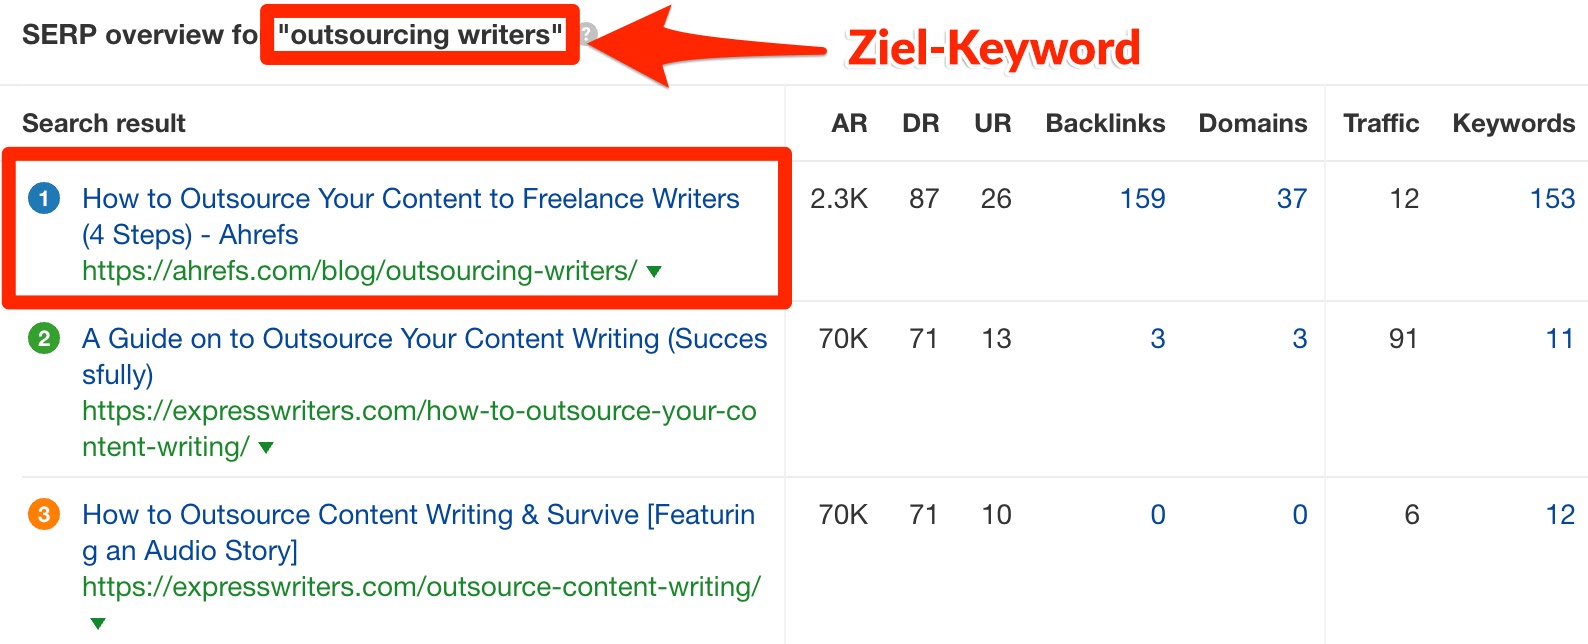This screenshot has height=644, width=1588.
Task: Open the Ahrefs Freelance Writers result title
Action: coord(410,199)
